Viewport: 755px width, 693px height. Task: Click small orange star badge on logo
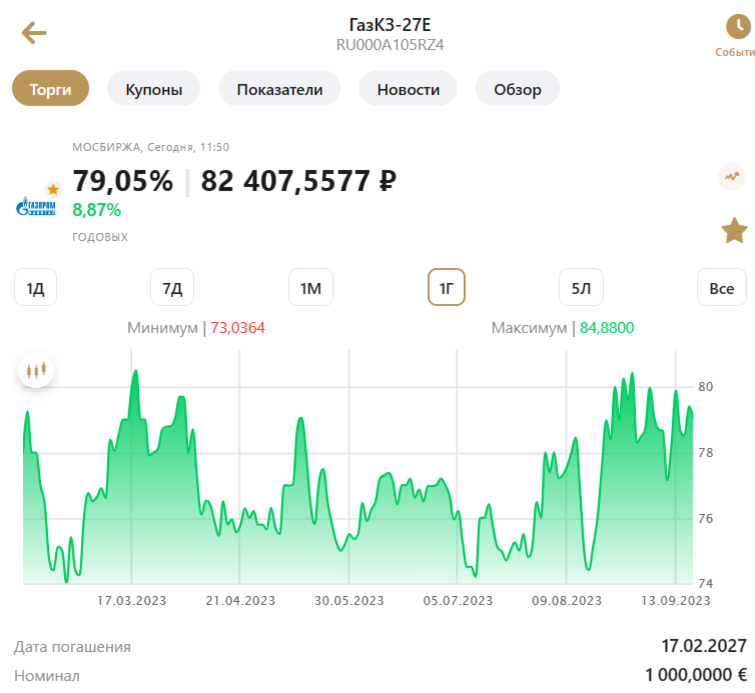click(53, 189)
